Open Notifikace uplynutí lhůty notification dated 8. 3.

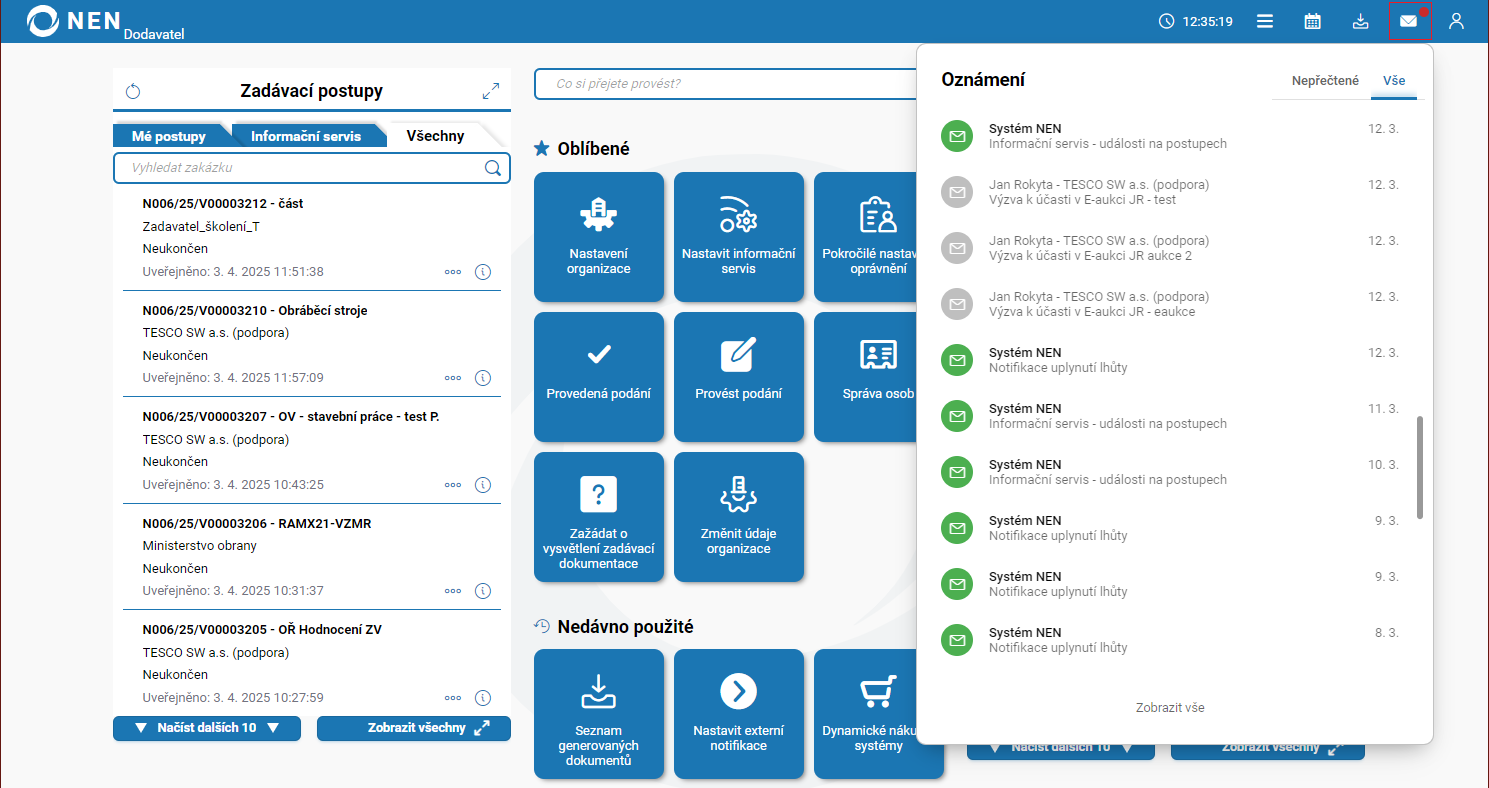[1170, 640]
